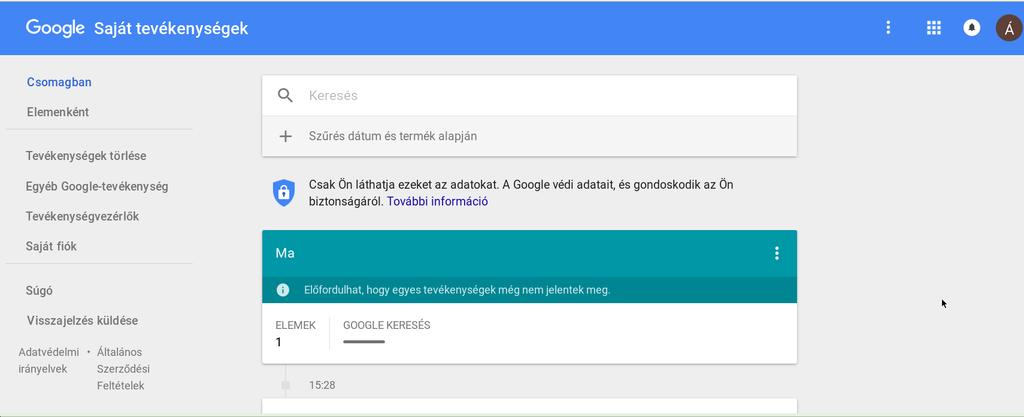1024x417 pixels.
Task: Open Tevékenységvezérlők
Action: pos(82,216)
